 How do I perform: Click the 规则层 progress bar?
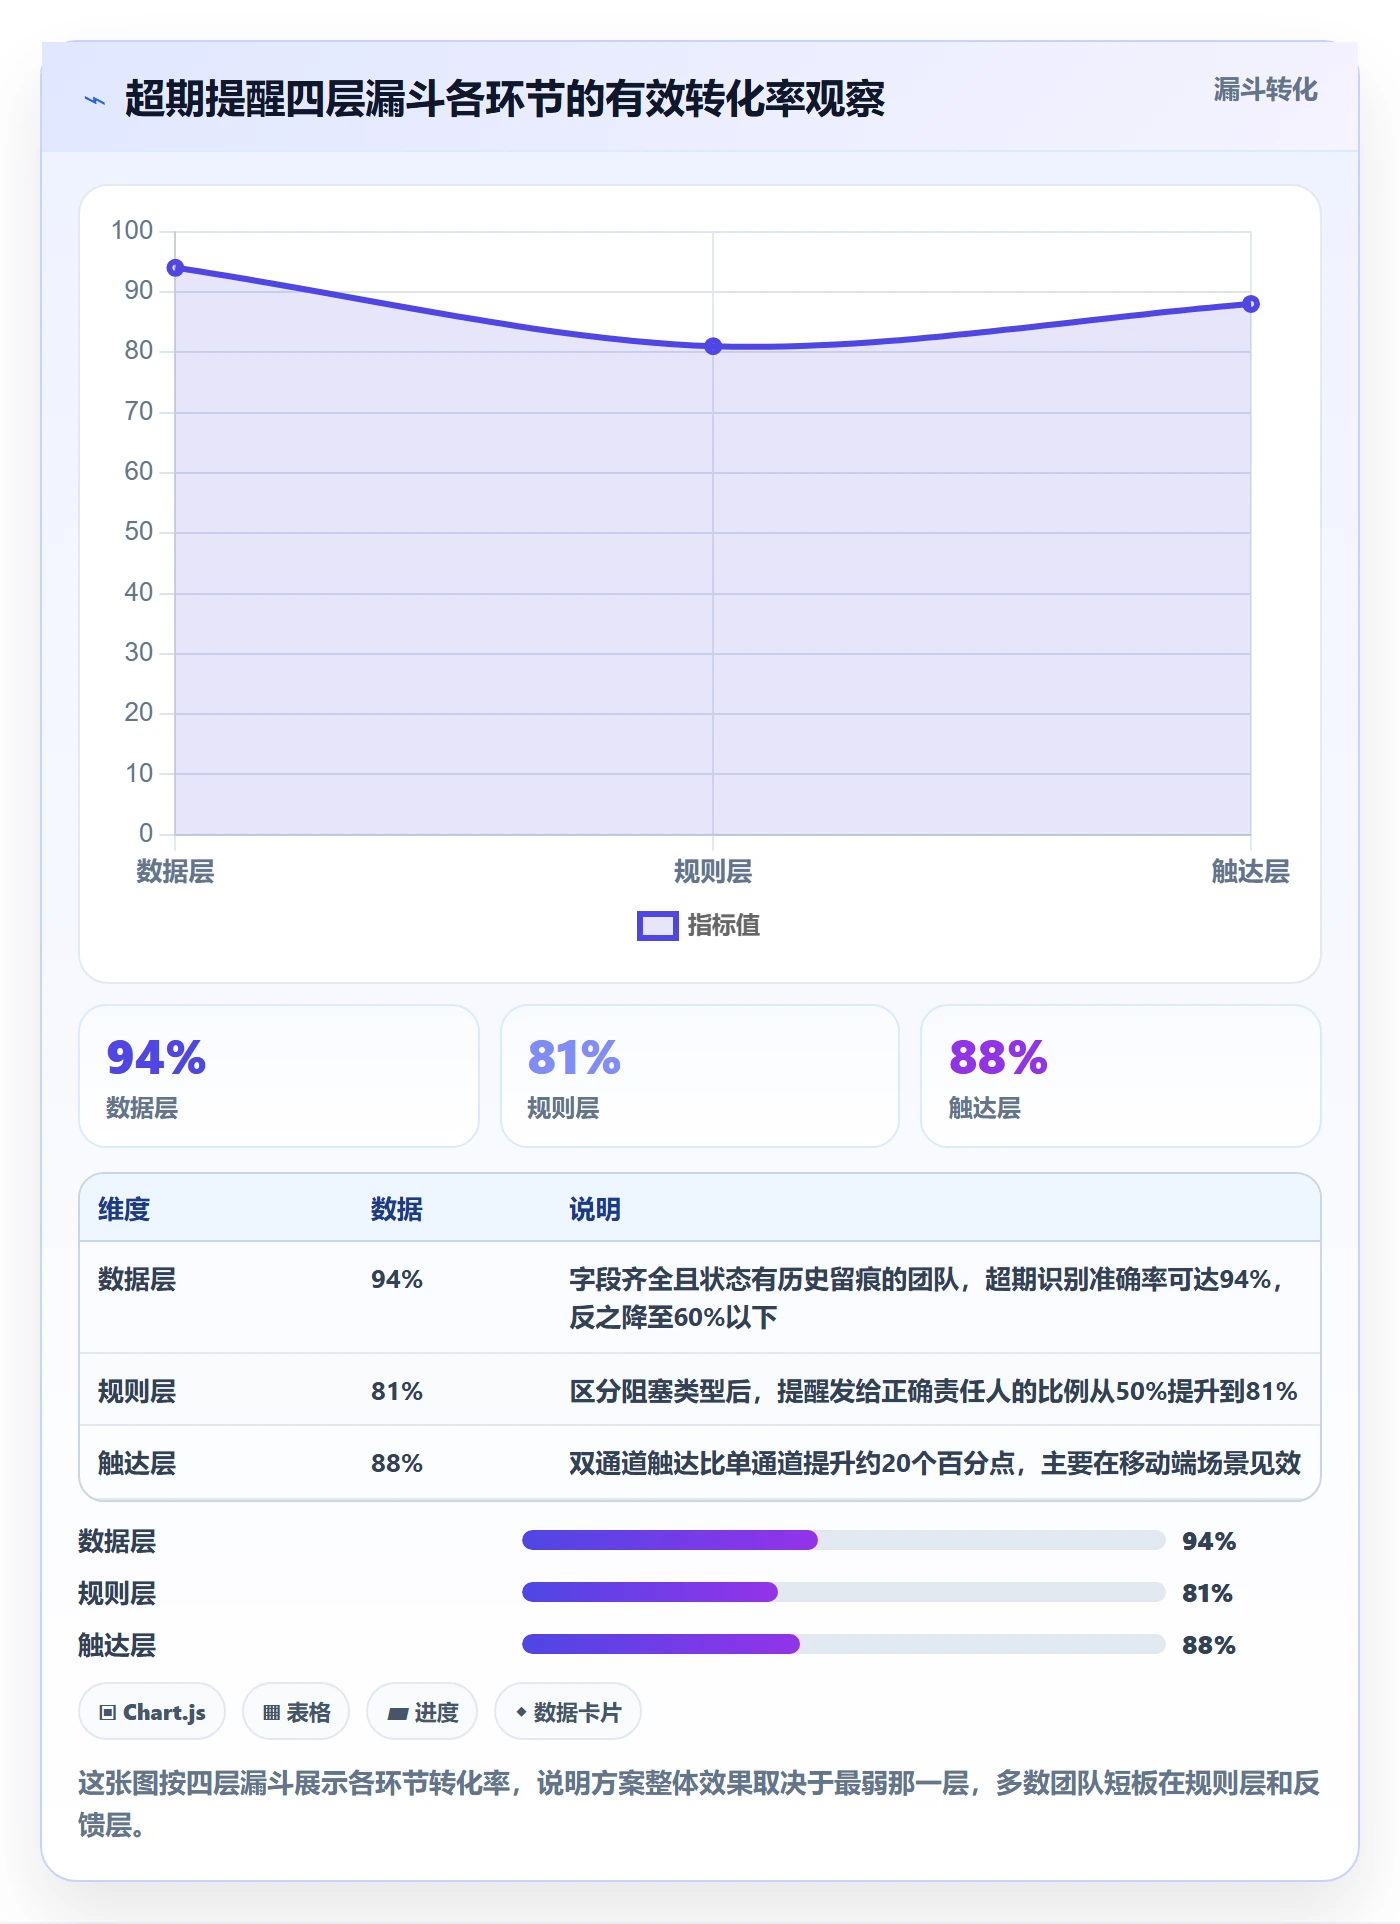[844, 1592]
